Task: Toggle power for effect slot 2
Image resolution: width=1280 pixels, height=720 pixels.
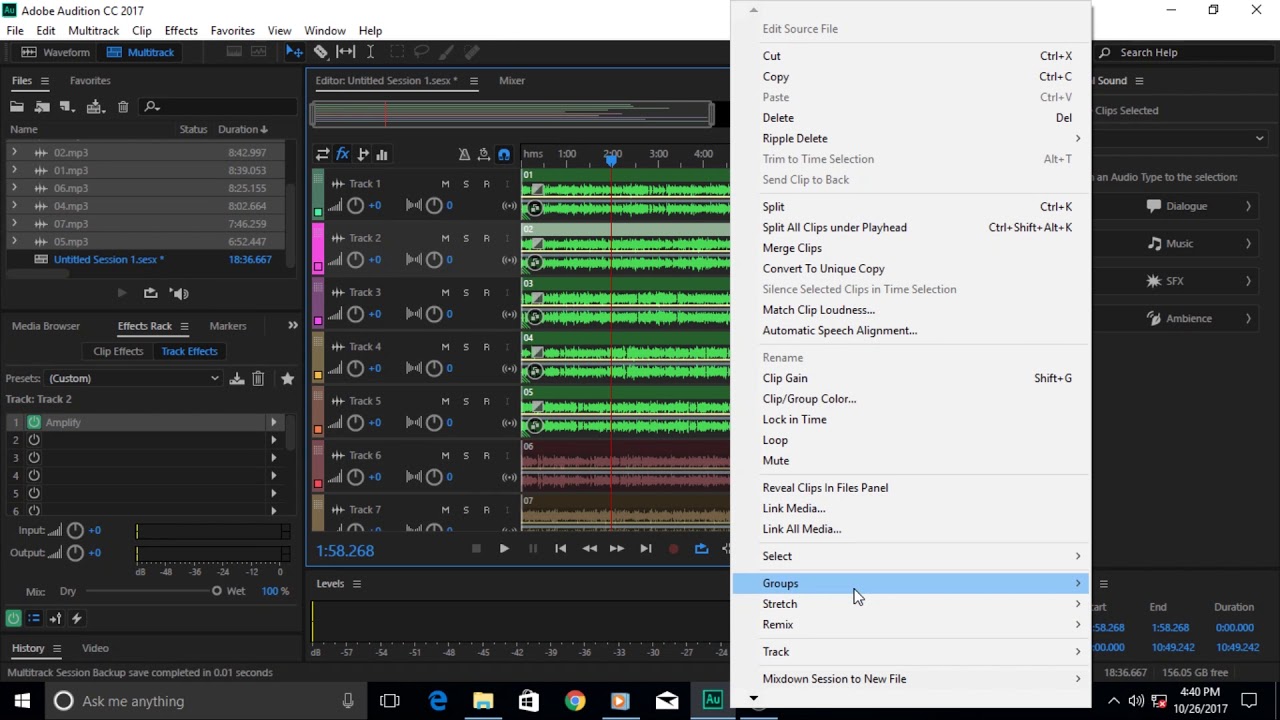Action: point(34,440)
